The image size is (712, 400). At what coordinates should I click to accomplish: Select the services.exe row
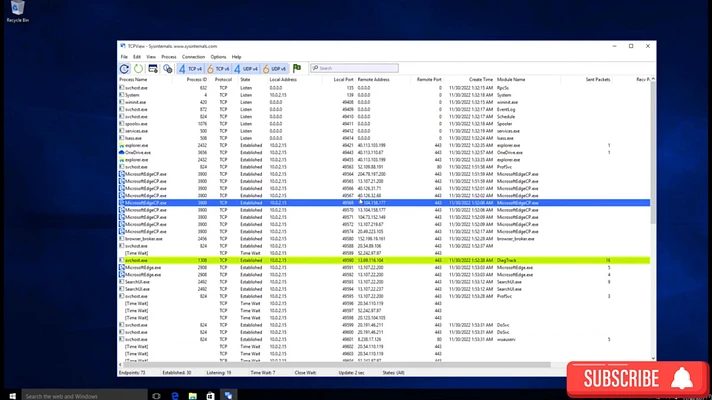pyautogui.click(x=384, y=131)
